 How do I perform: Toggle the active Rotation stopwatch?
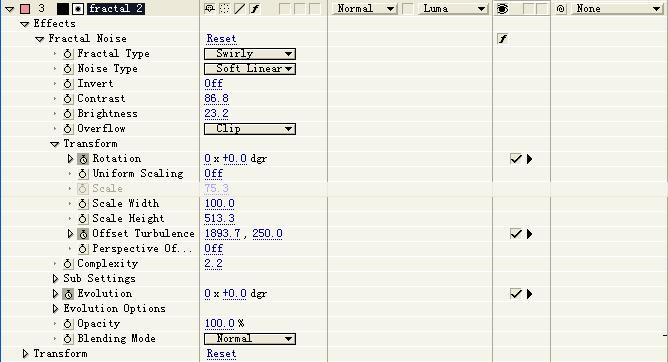click(x=83, y=159)
